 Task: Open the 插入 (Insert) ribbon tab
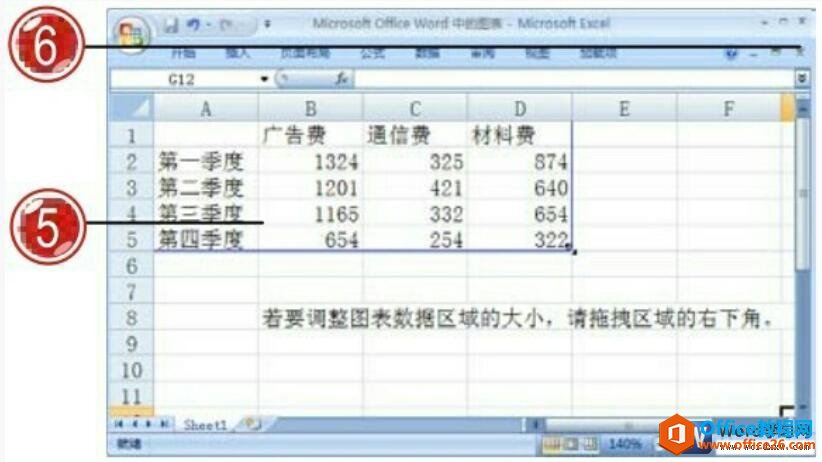[237, 53]
